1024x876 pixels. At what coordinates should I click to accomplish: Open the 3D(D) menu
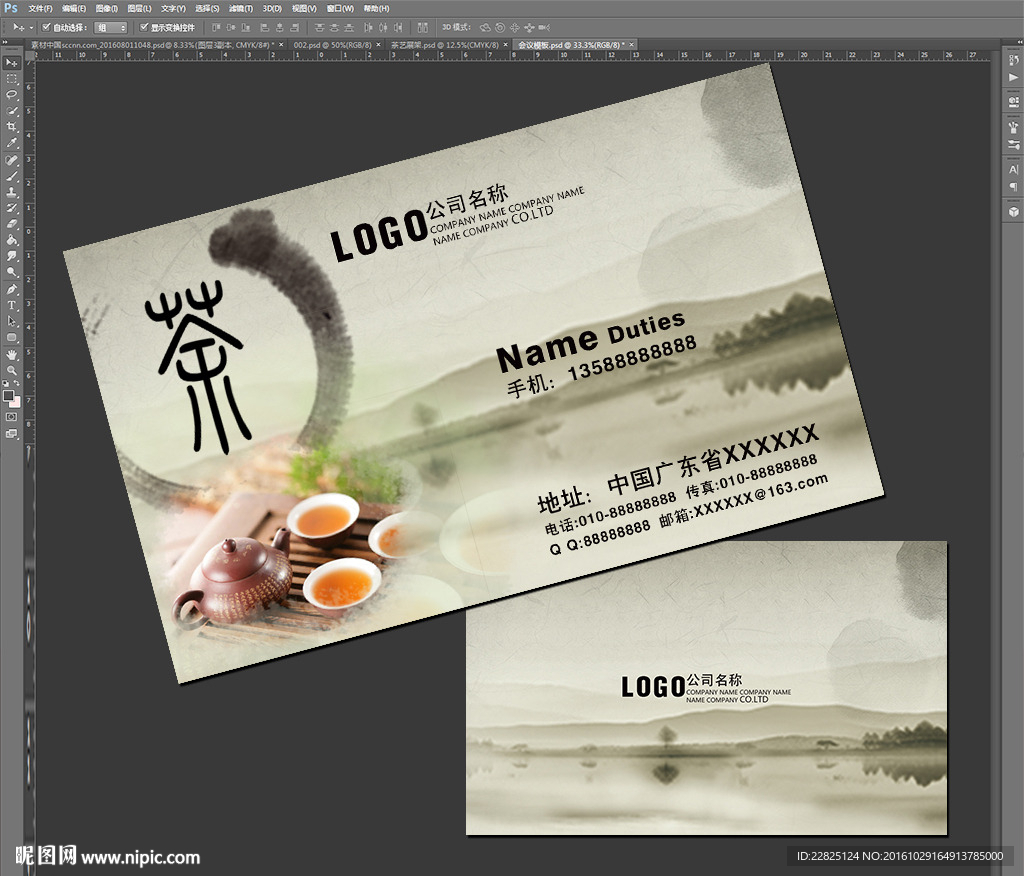272,8
